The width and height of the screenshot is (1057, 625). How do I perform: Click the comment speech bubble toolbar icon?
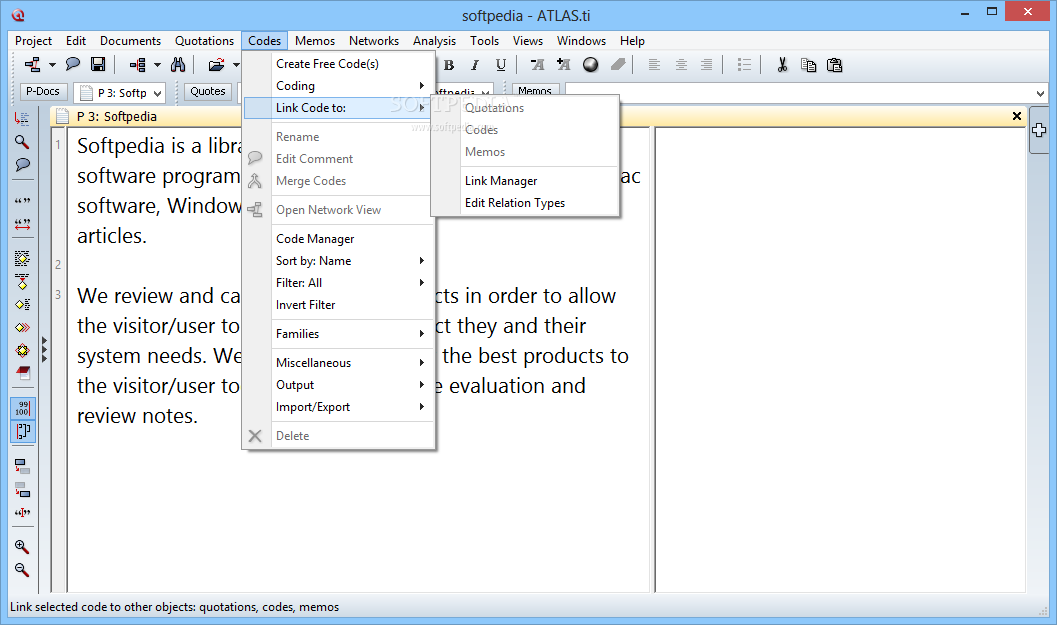pos(73,65)
